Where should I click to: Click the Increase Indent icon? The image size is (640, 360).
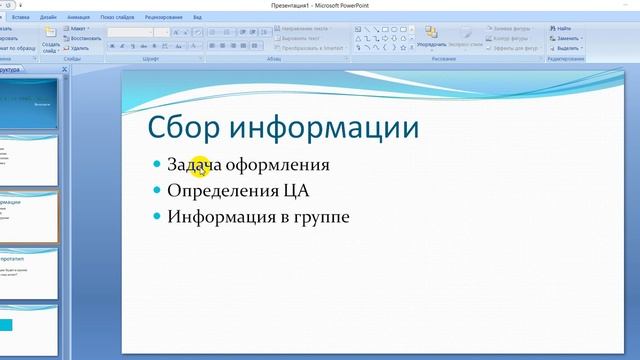point(253,32)
